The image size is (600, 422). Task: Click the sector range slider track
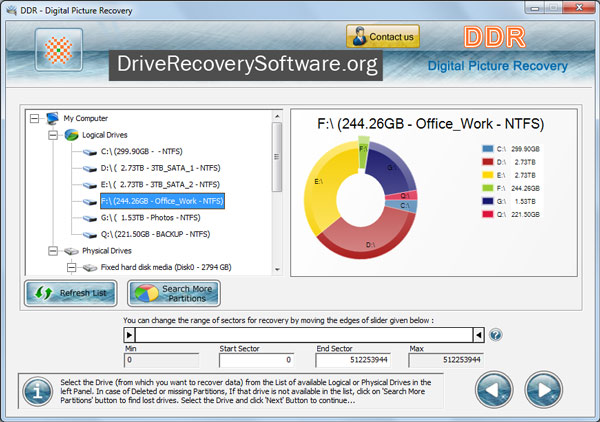[x=304, y=335]
